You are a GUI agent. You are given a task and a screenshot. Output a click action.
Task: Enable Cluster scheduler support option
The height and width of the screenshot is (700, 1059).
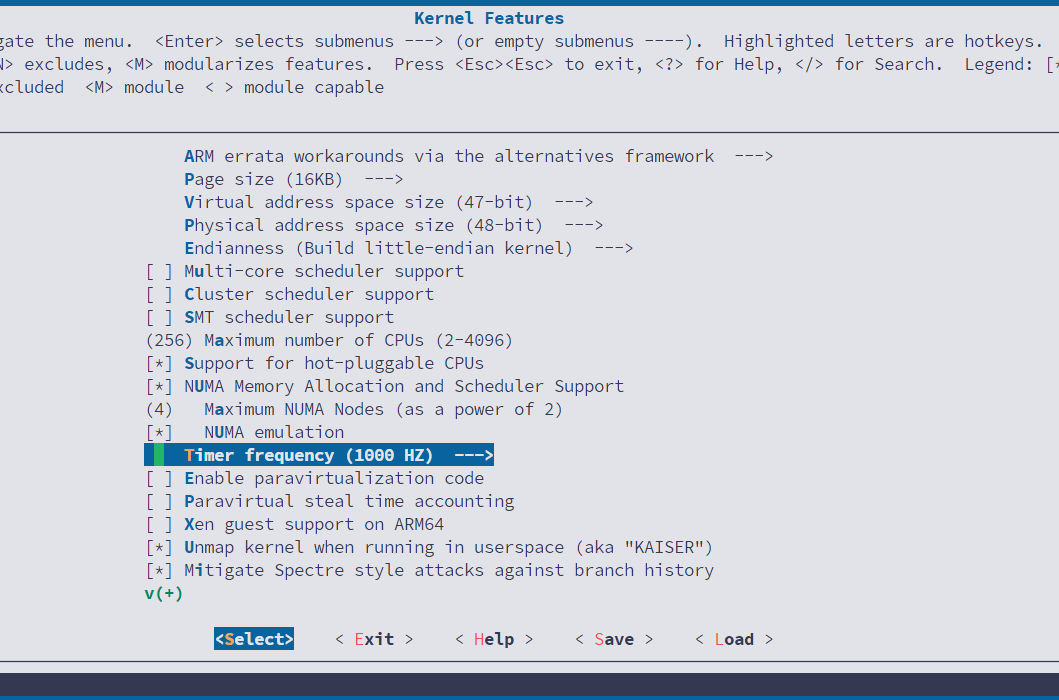coord(159,294)
